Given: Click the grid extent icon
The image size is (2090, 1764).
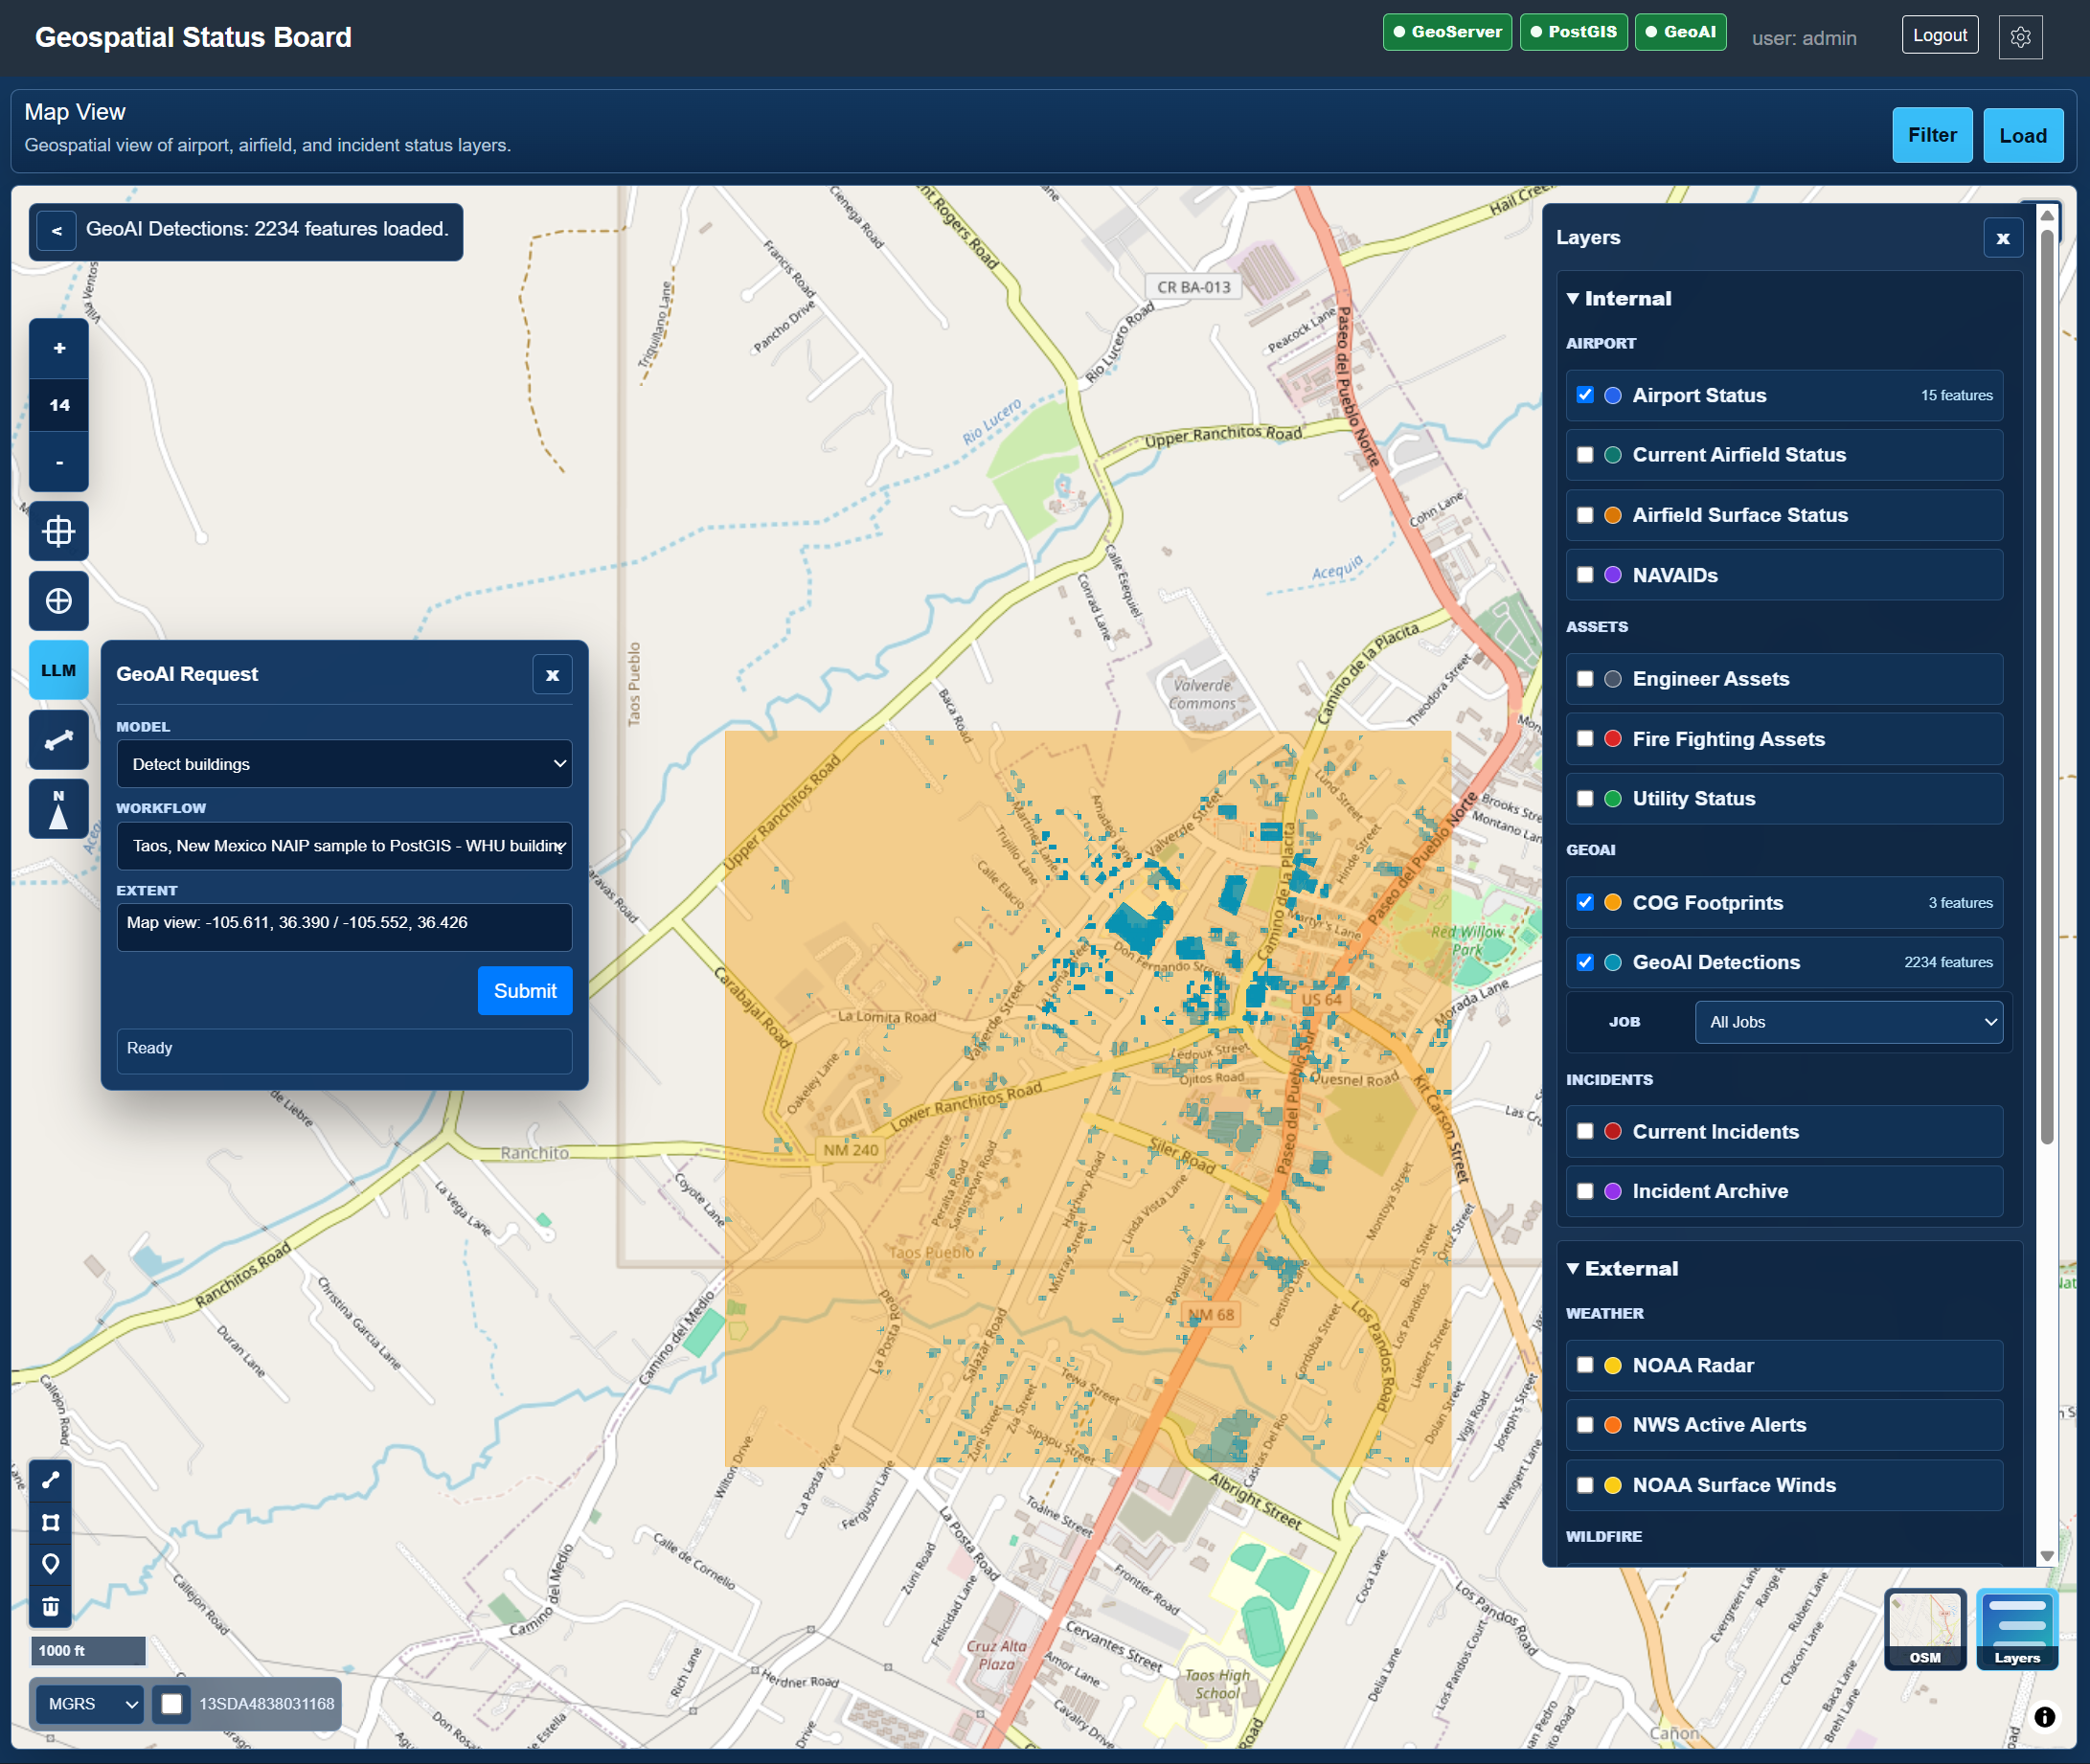Looking at the screenshot, I should pos(59,531).
